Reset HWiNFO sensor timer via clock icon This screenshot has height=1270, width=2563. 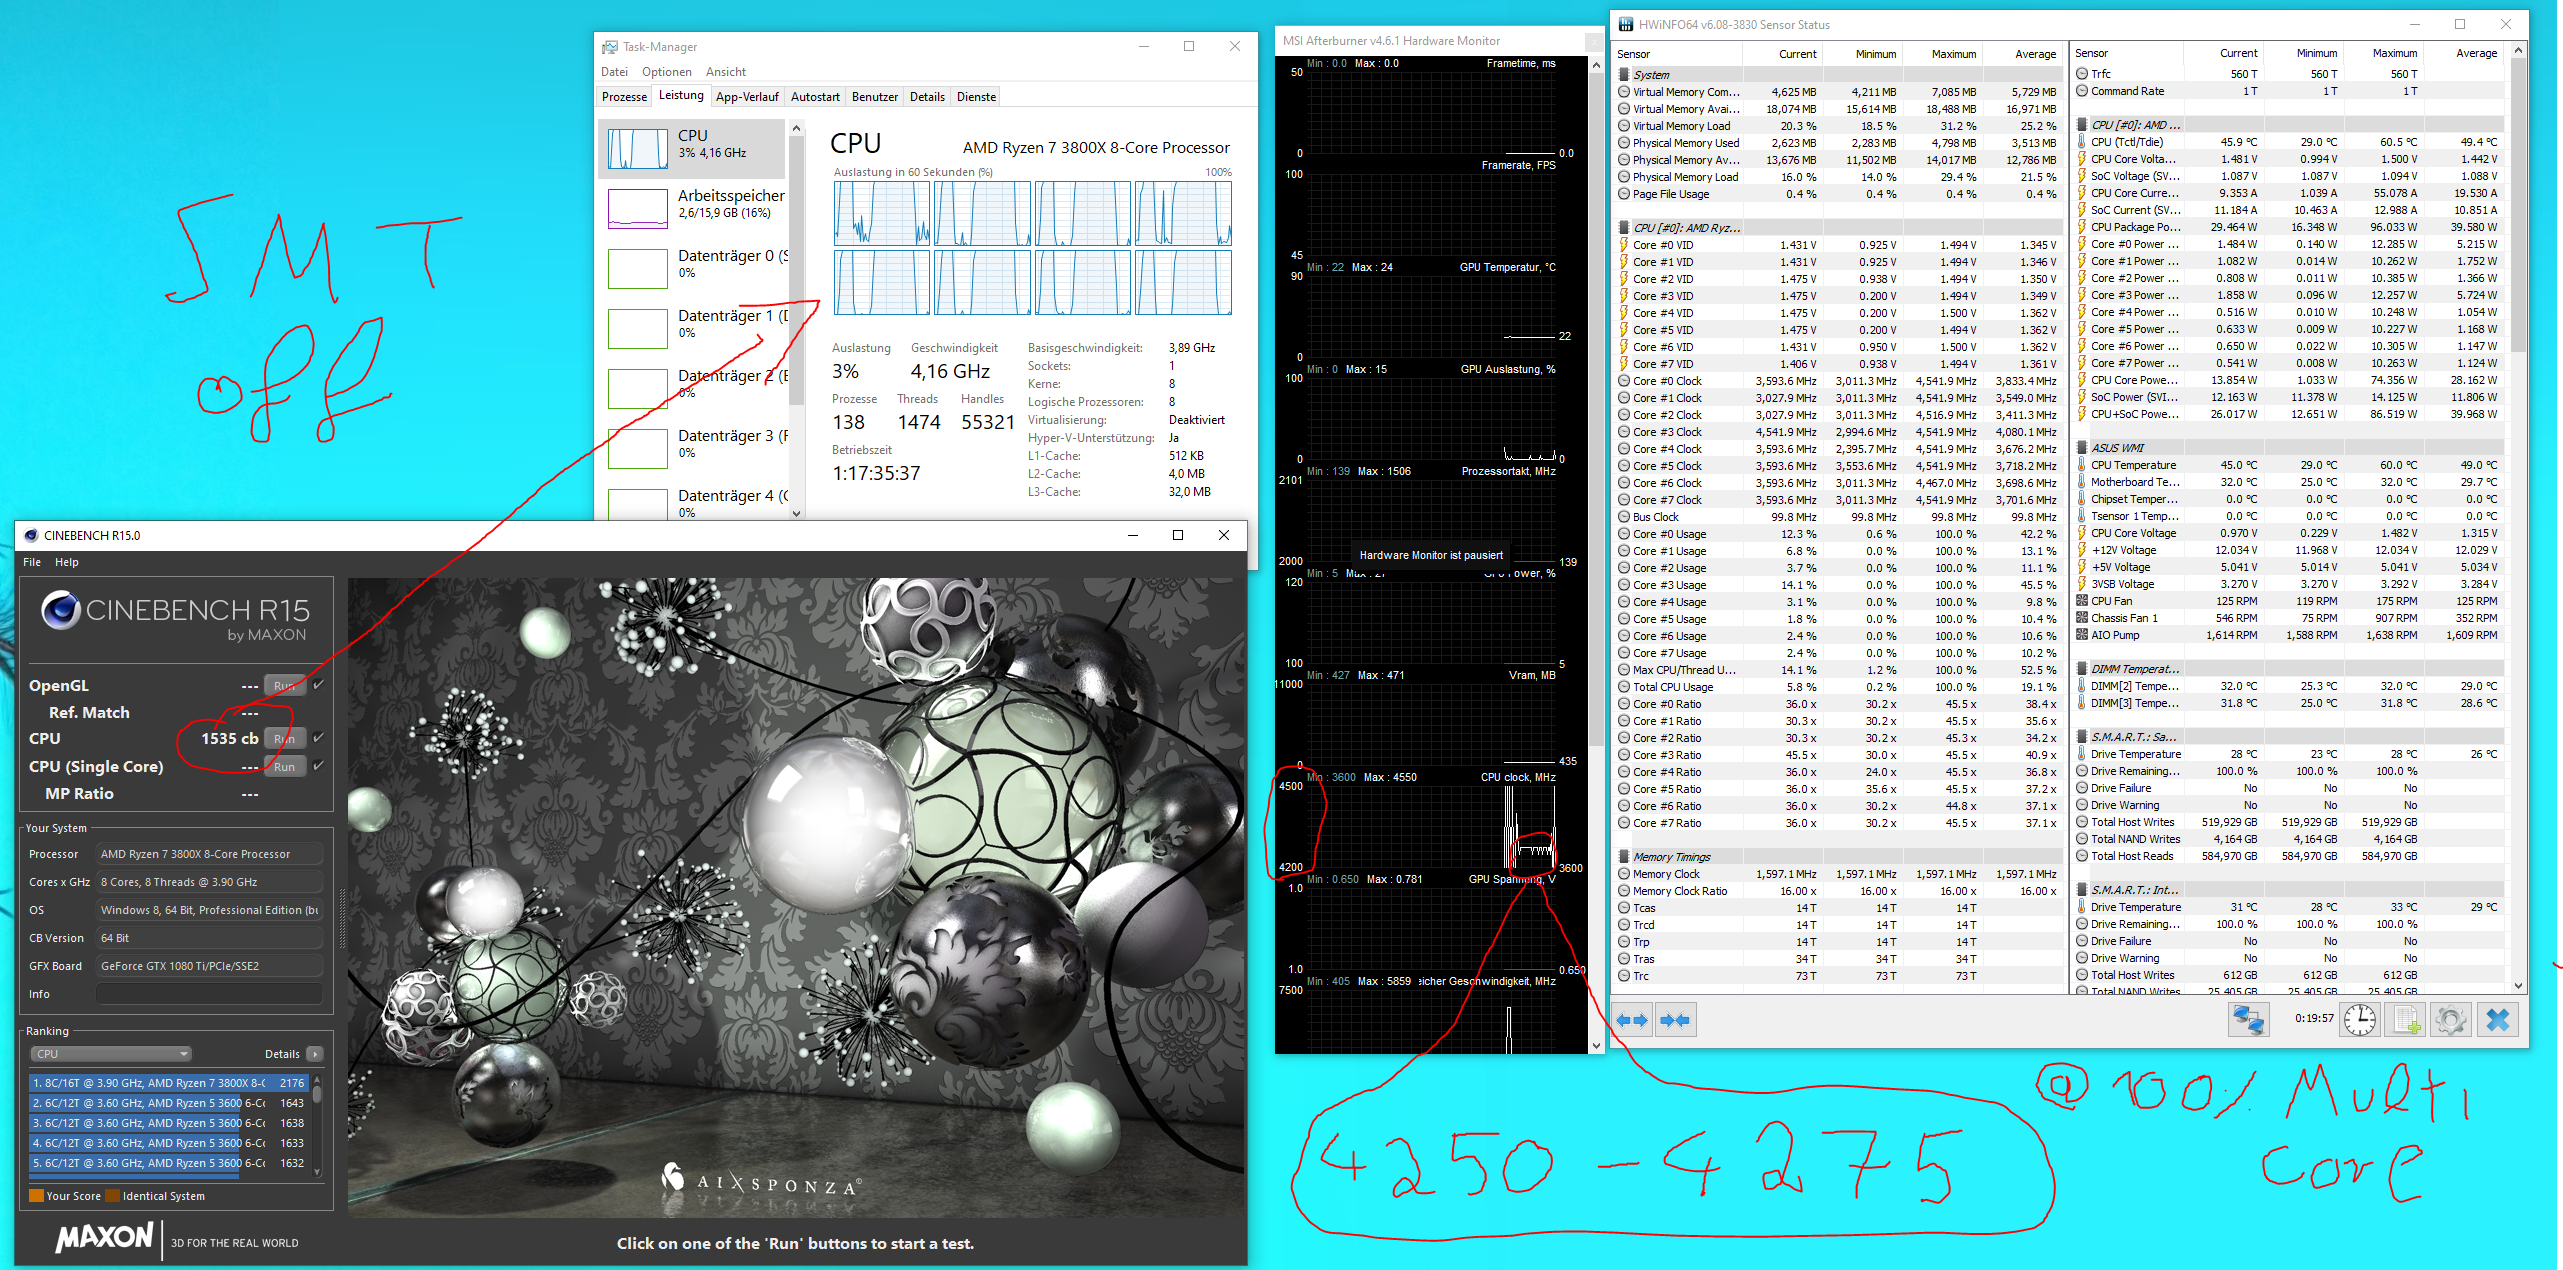(2360, 1020)
